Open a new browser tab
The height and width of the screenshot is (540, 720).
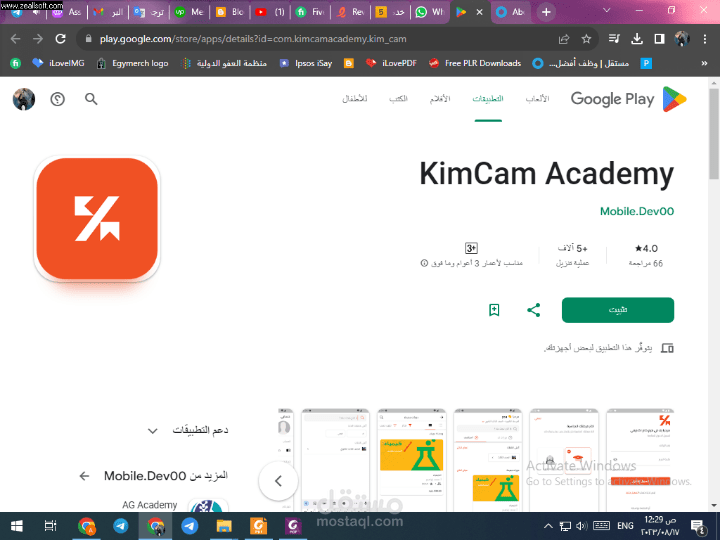pyautogui.click(x=546, y=12)
